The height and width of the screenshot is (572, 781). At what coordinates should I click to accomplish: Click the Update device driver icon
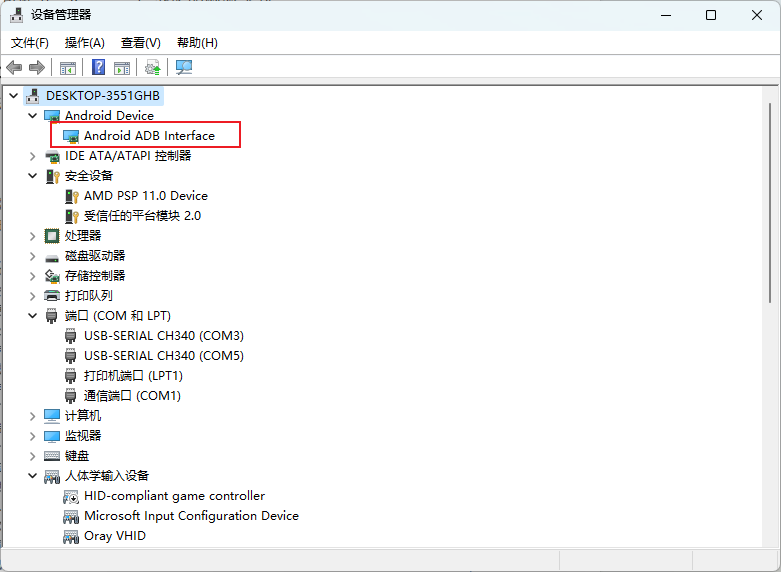click(x=152, y=67)
